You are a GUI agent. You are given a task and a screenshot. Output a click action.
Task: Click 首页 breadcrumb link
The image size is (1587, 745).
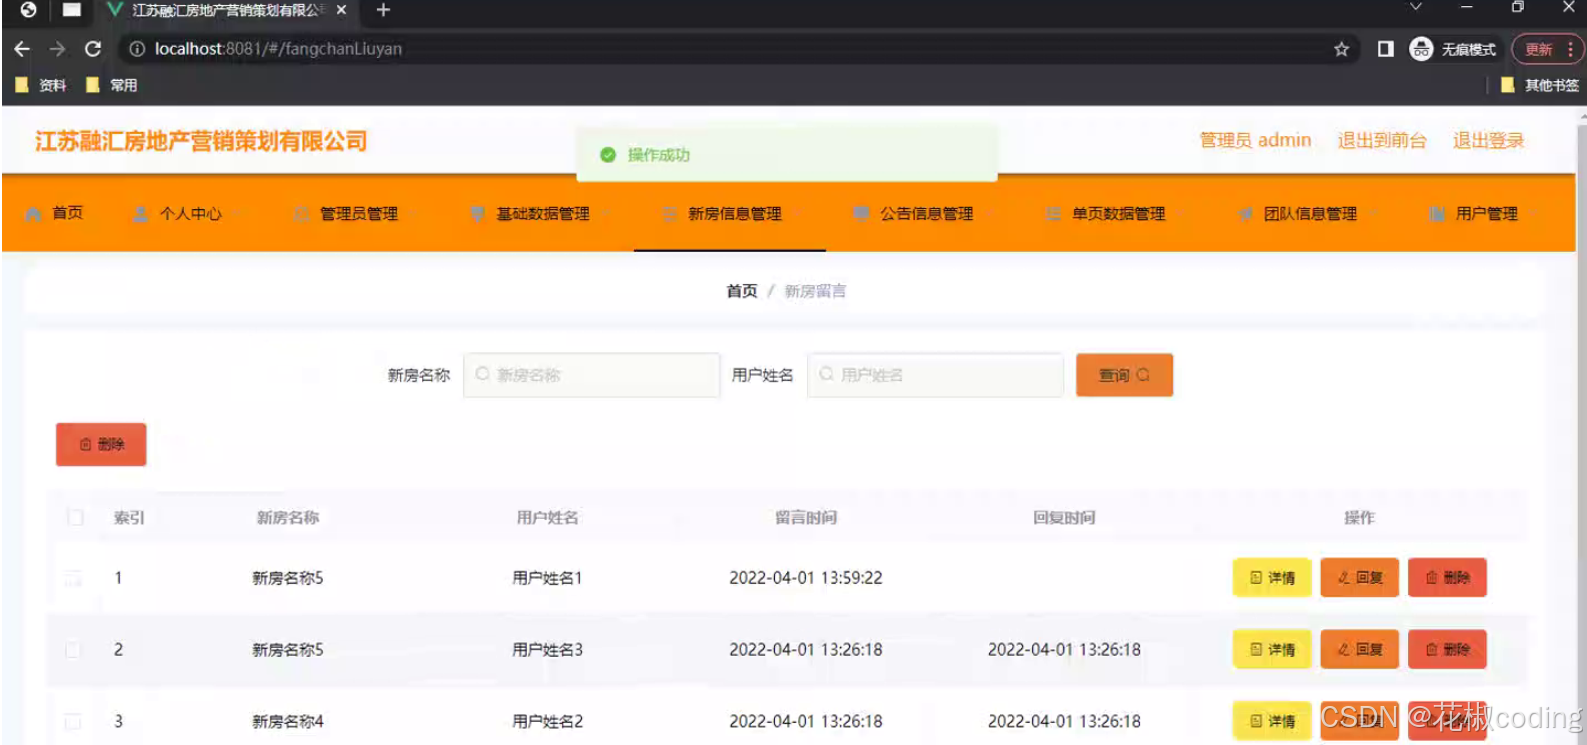click(742, 291)
